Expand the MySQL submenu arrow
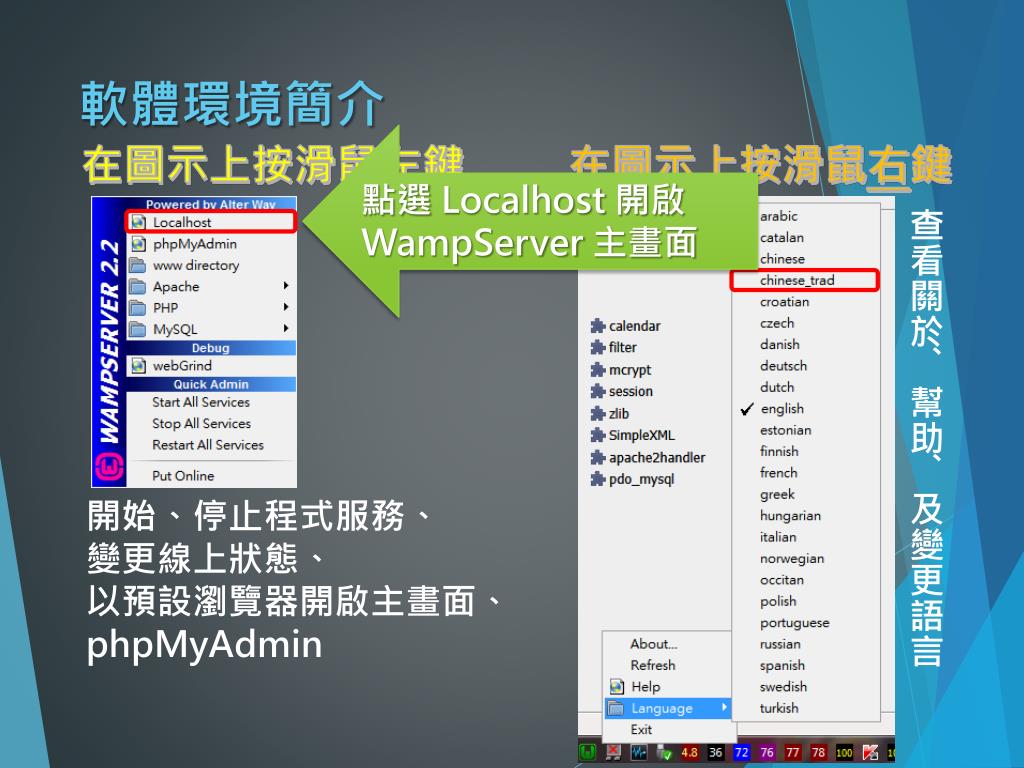 tap(286, 328)
